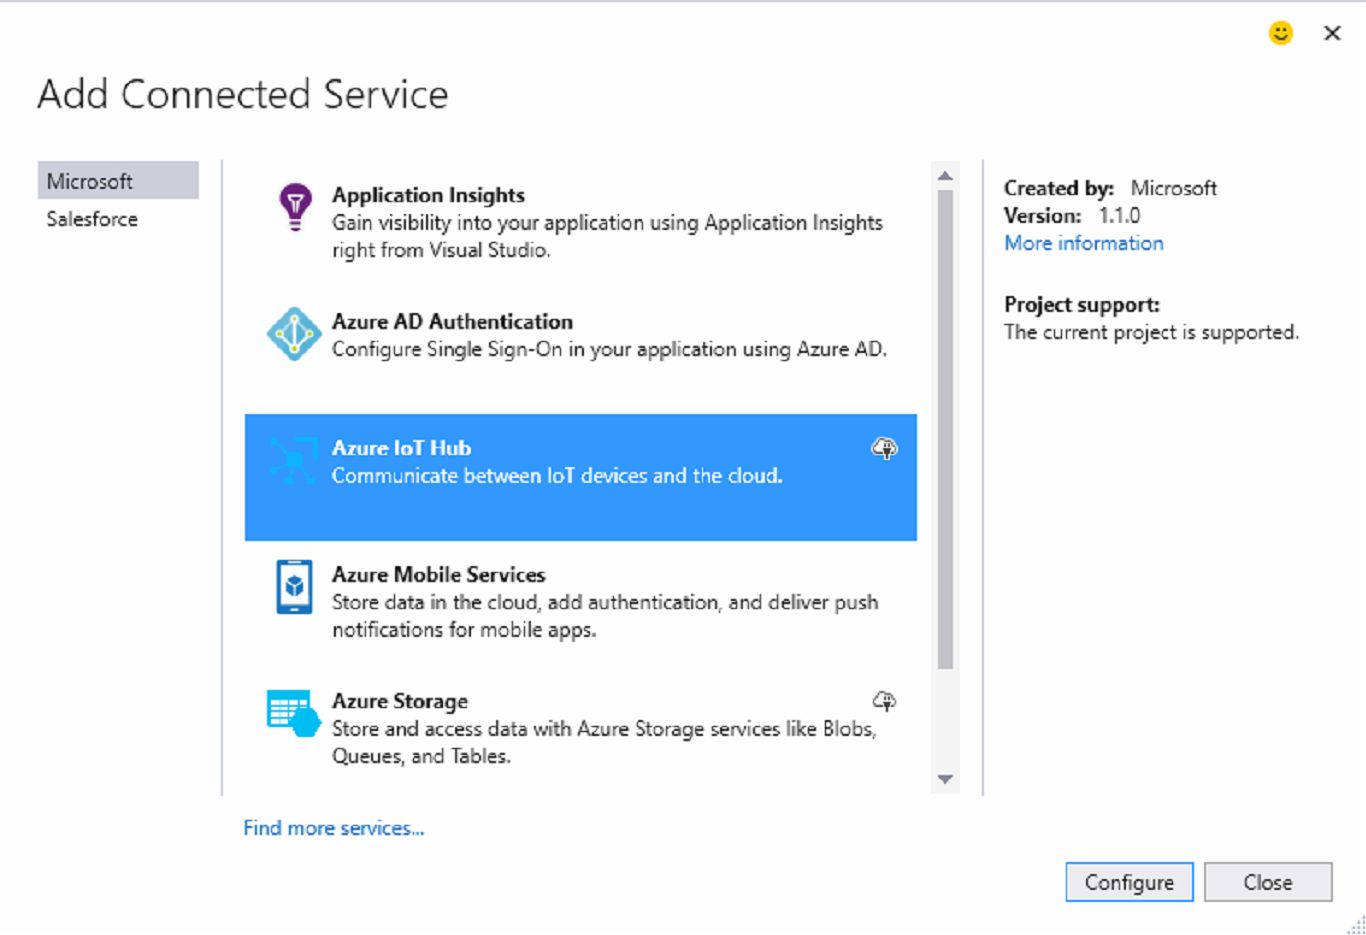Send feedback via the smiley face icon
The image size is (1366, 935).
[1280, 33]
